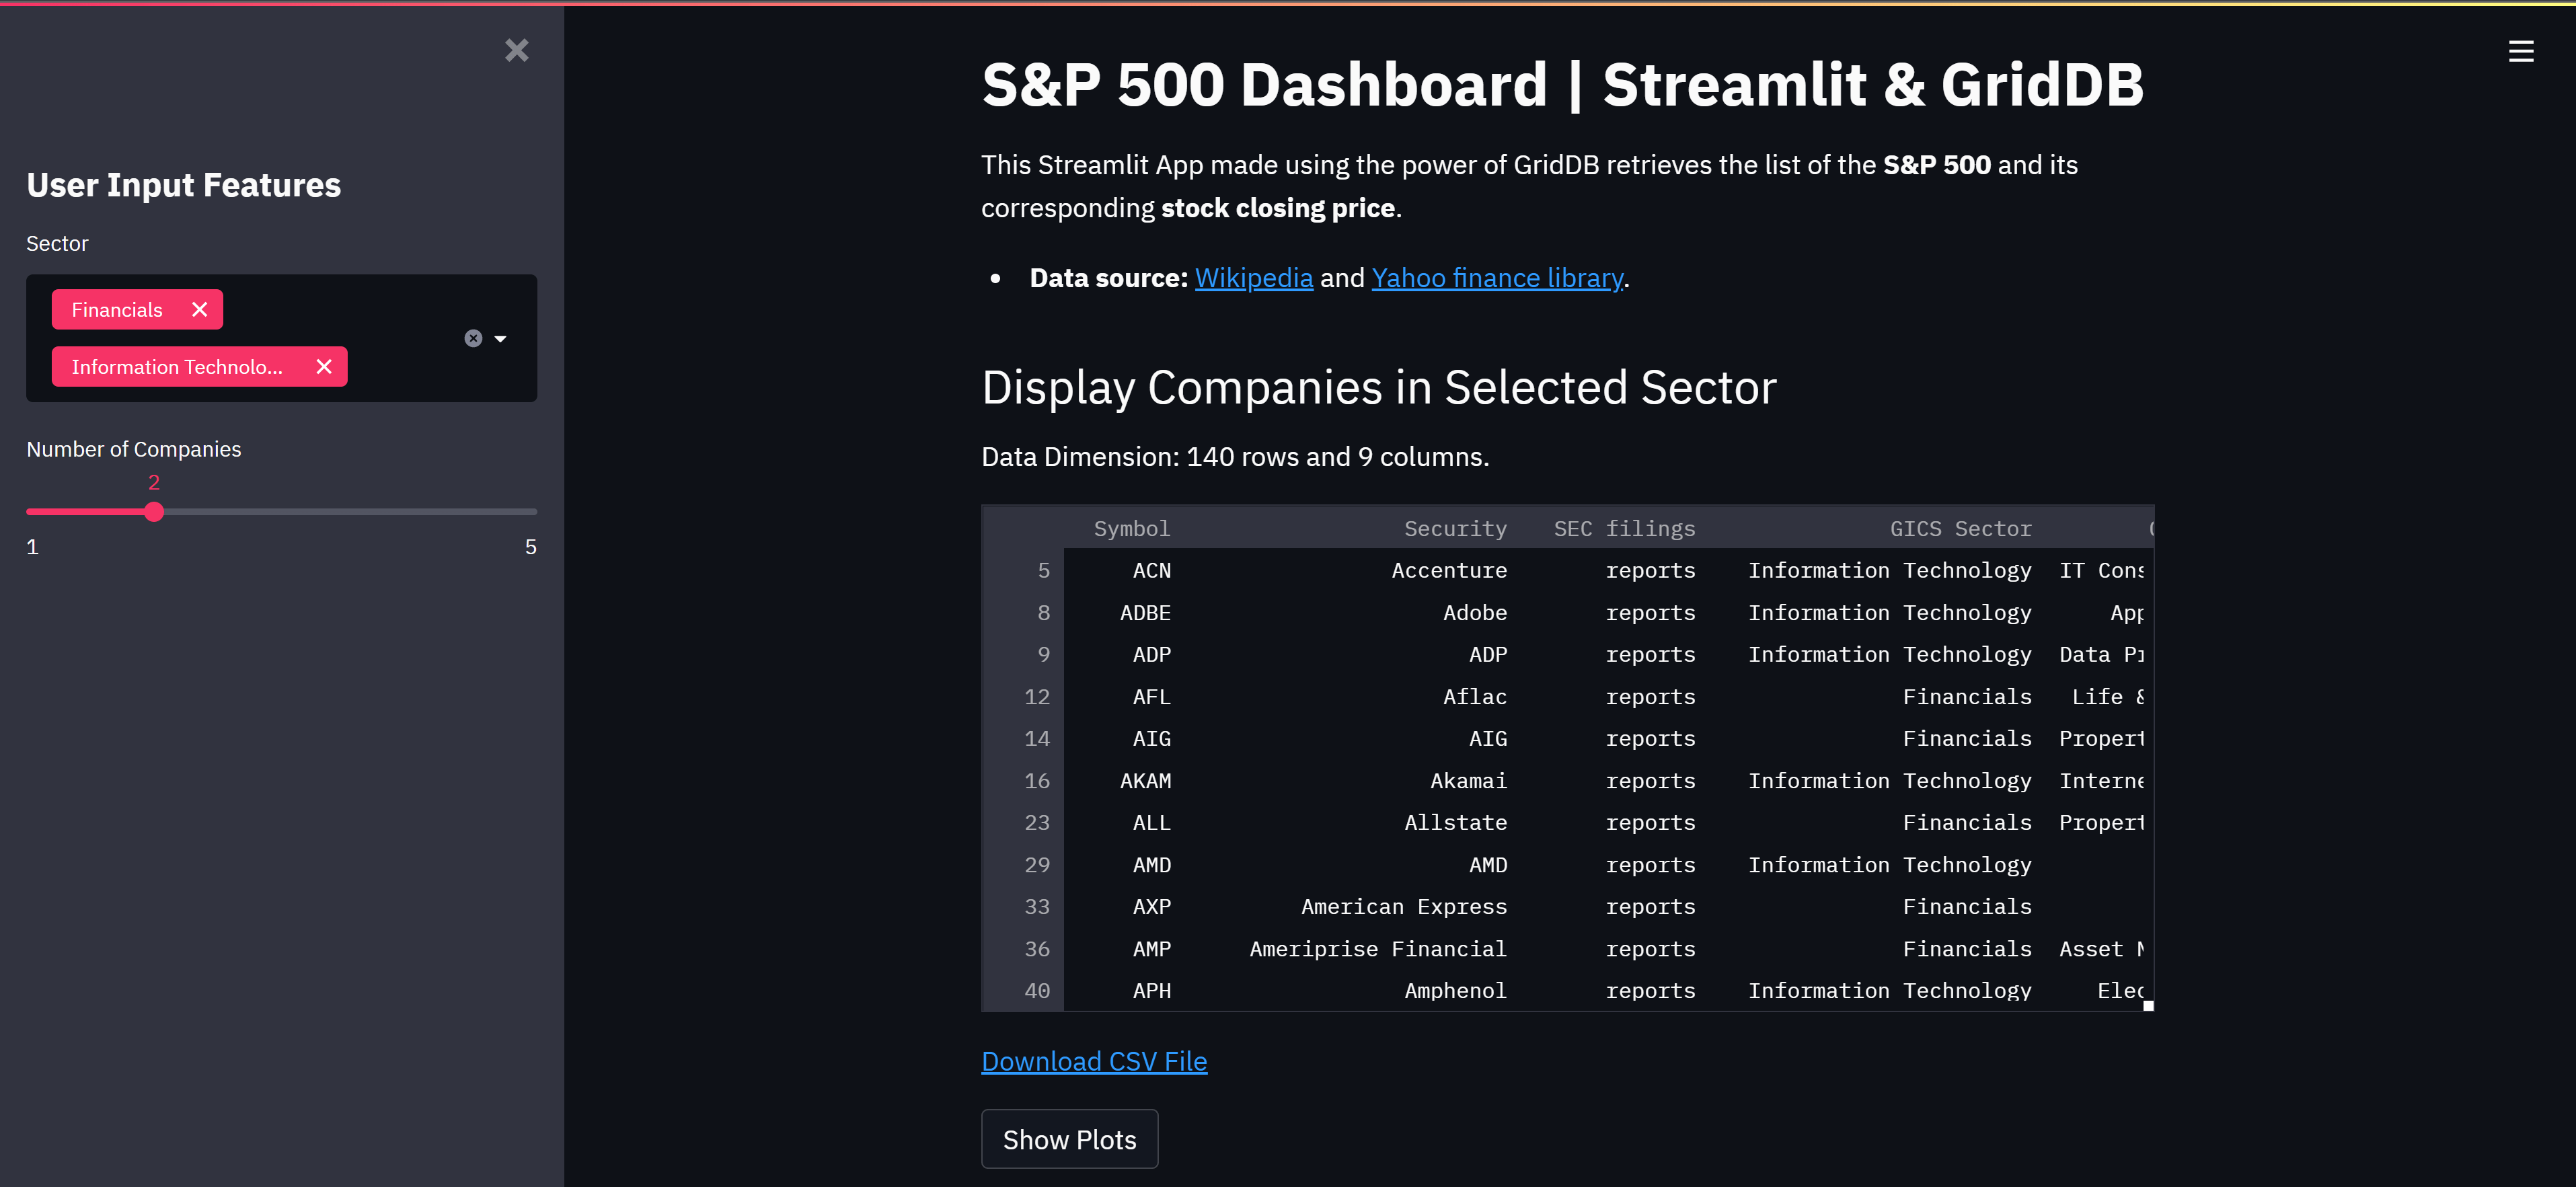Remove the Information Technology sector tag
Screen dimensions: 2576x1187
[x=324, y=366]
